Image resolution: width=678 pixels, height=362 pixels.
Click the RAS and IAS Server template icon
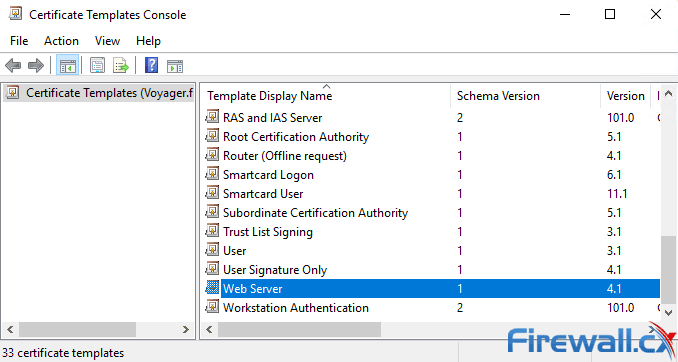pyautogui.click(x=212, y=117)
